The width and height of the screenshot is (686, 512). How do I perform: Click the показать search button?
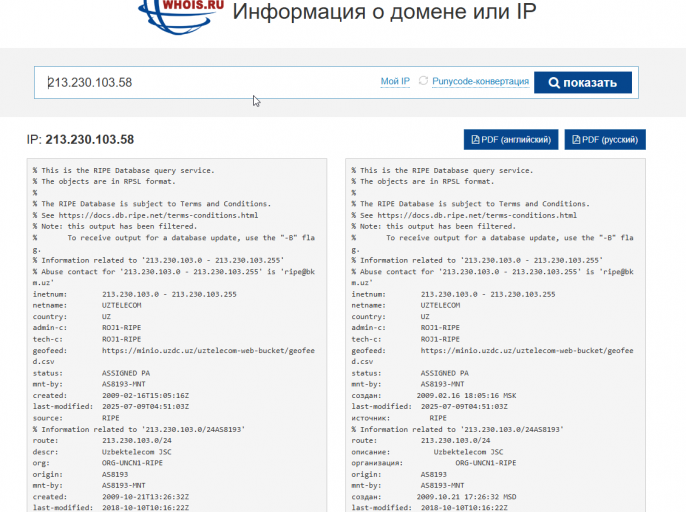[x=583, y=82]
